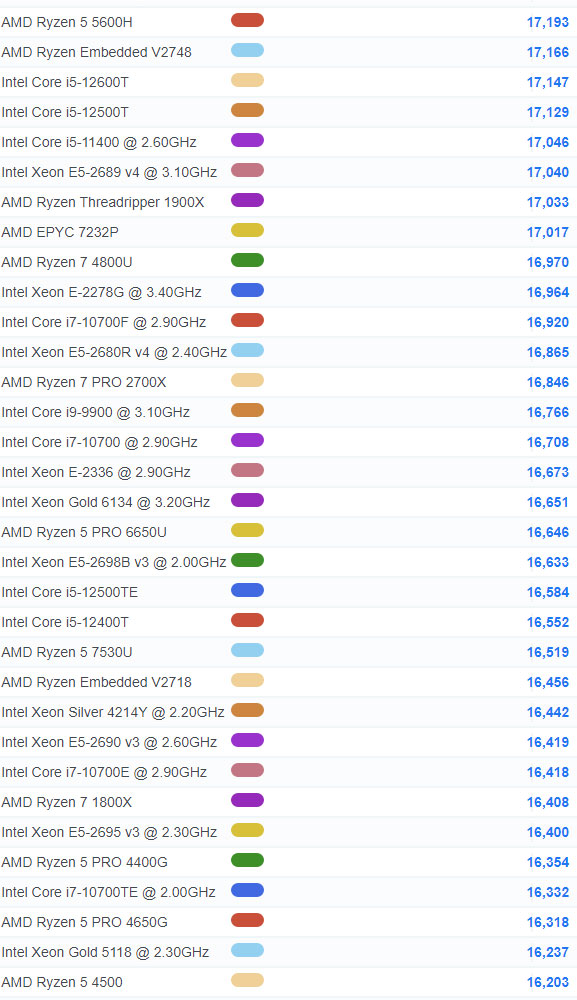Click the yellow swatch beside Ryzen 5 PRO 6650U

point(247,530)
